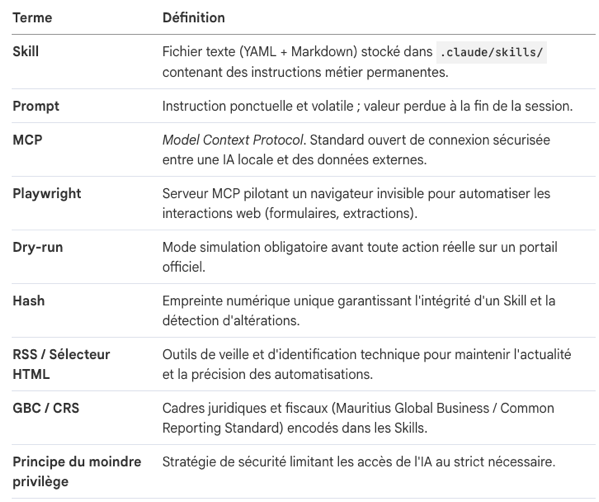
Task: Select the GBC / CRS term cell
Action: coord(46,408)
